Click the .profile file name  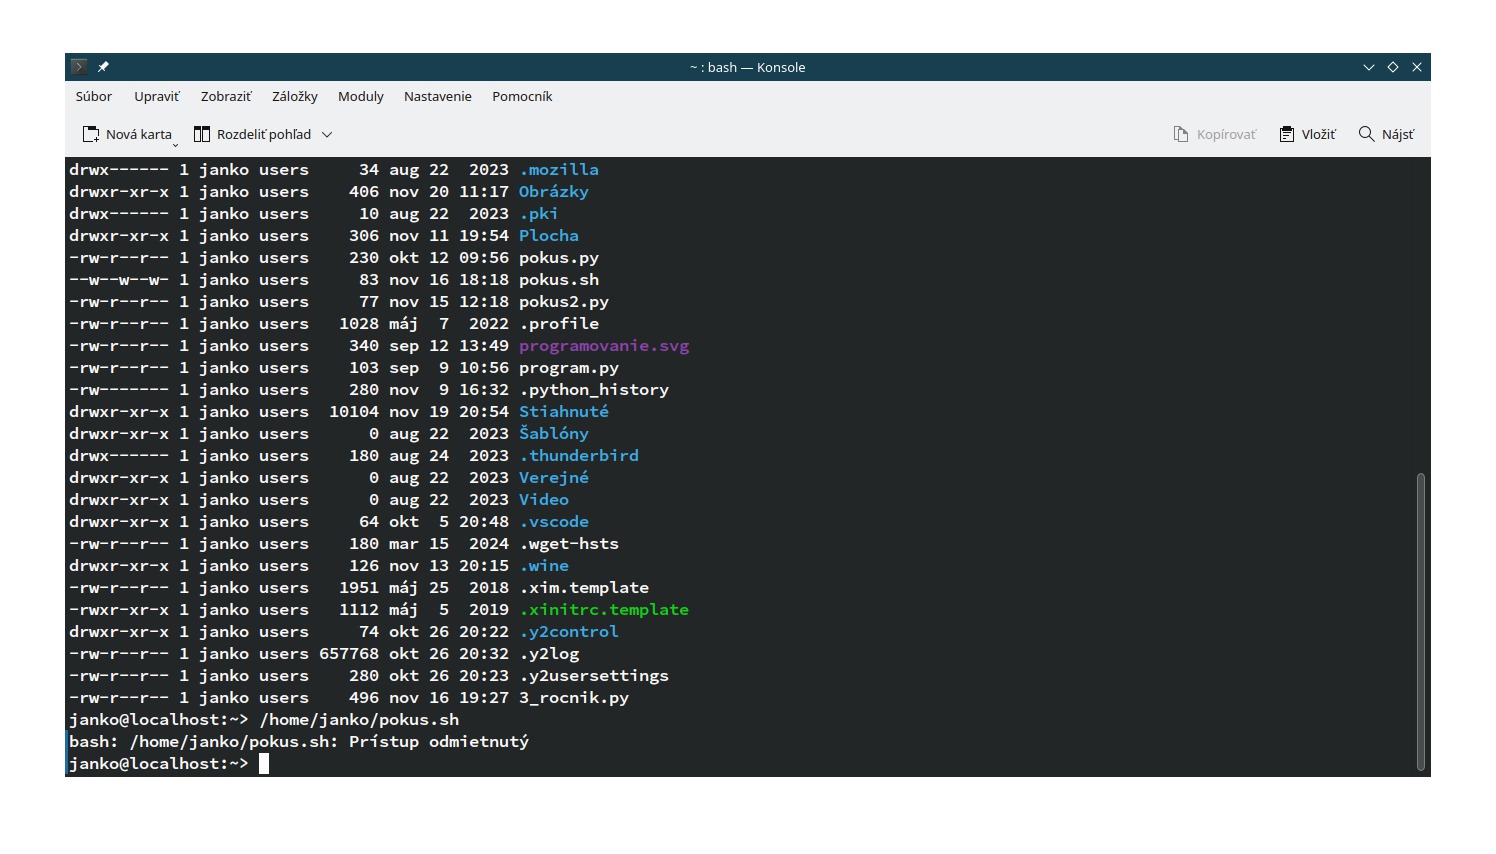coord(559,324)
